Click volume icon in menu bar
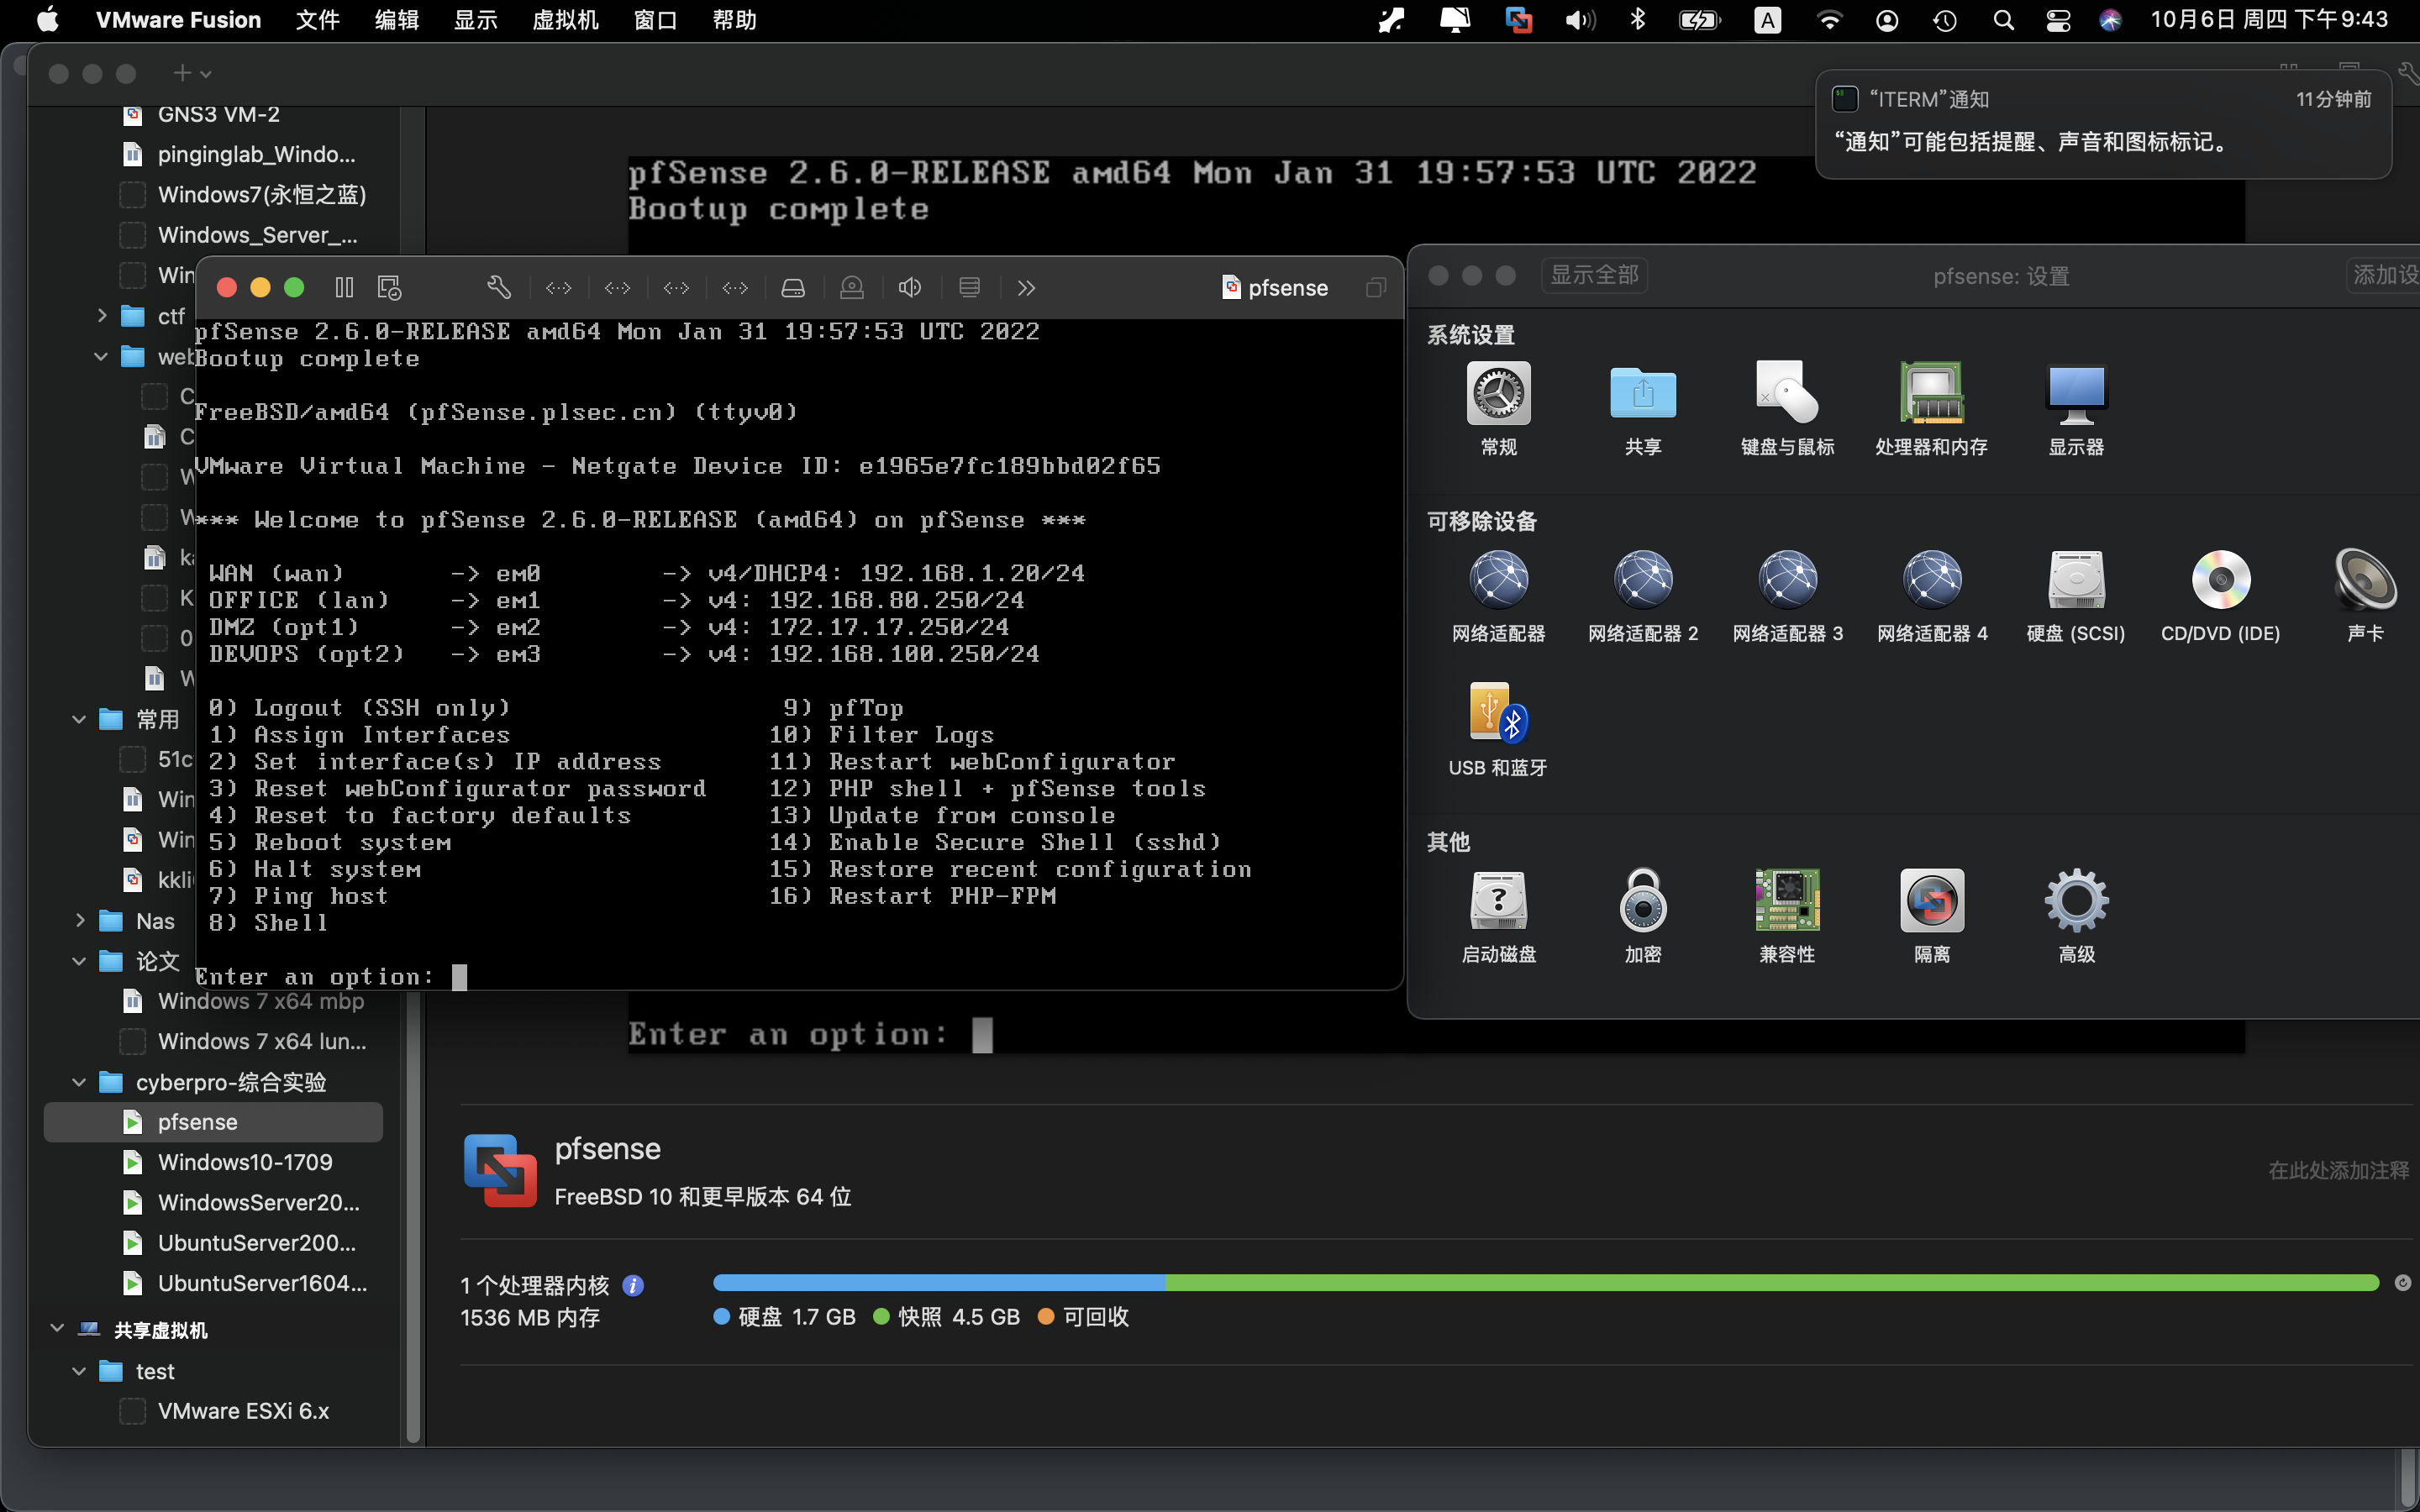This screenshot has width=2420, height=1512. click(1580, 20)
